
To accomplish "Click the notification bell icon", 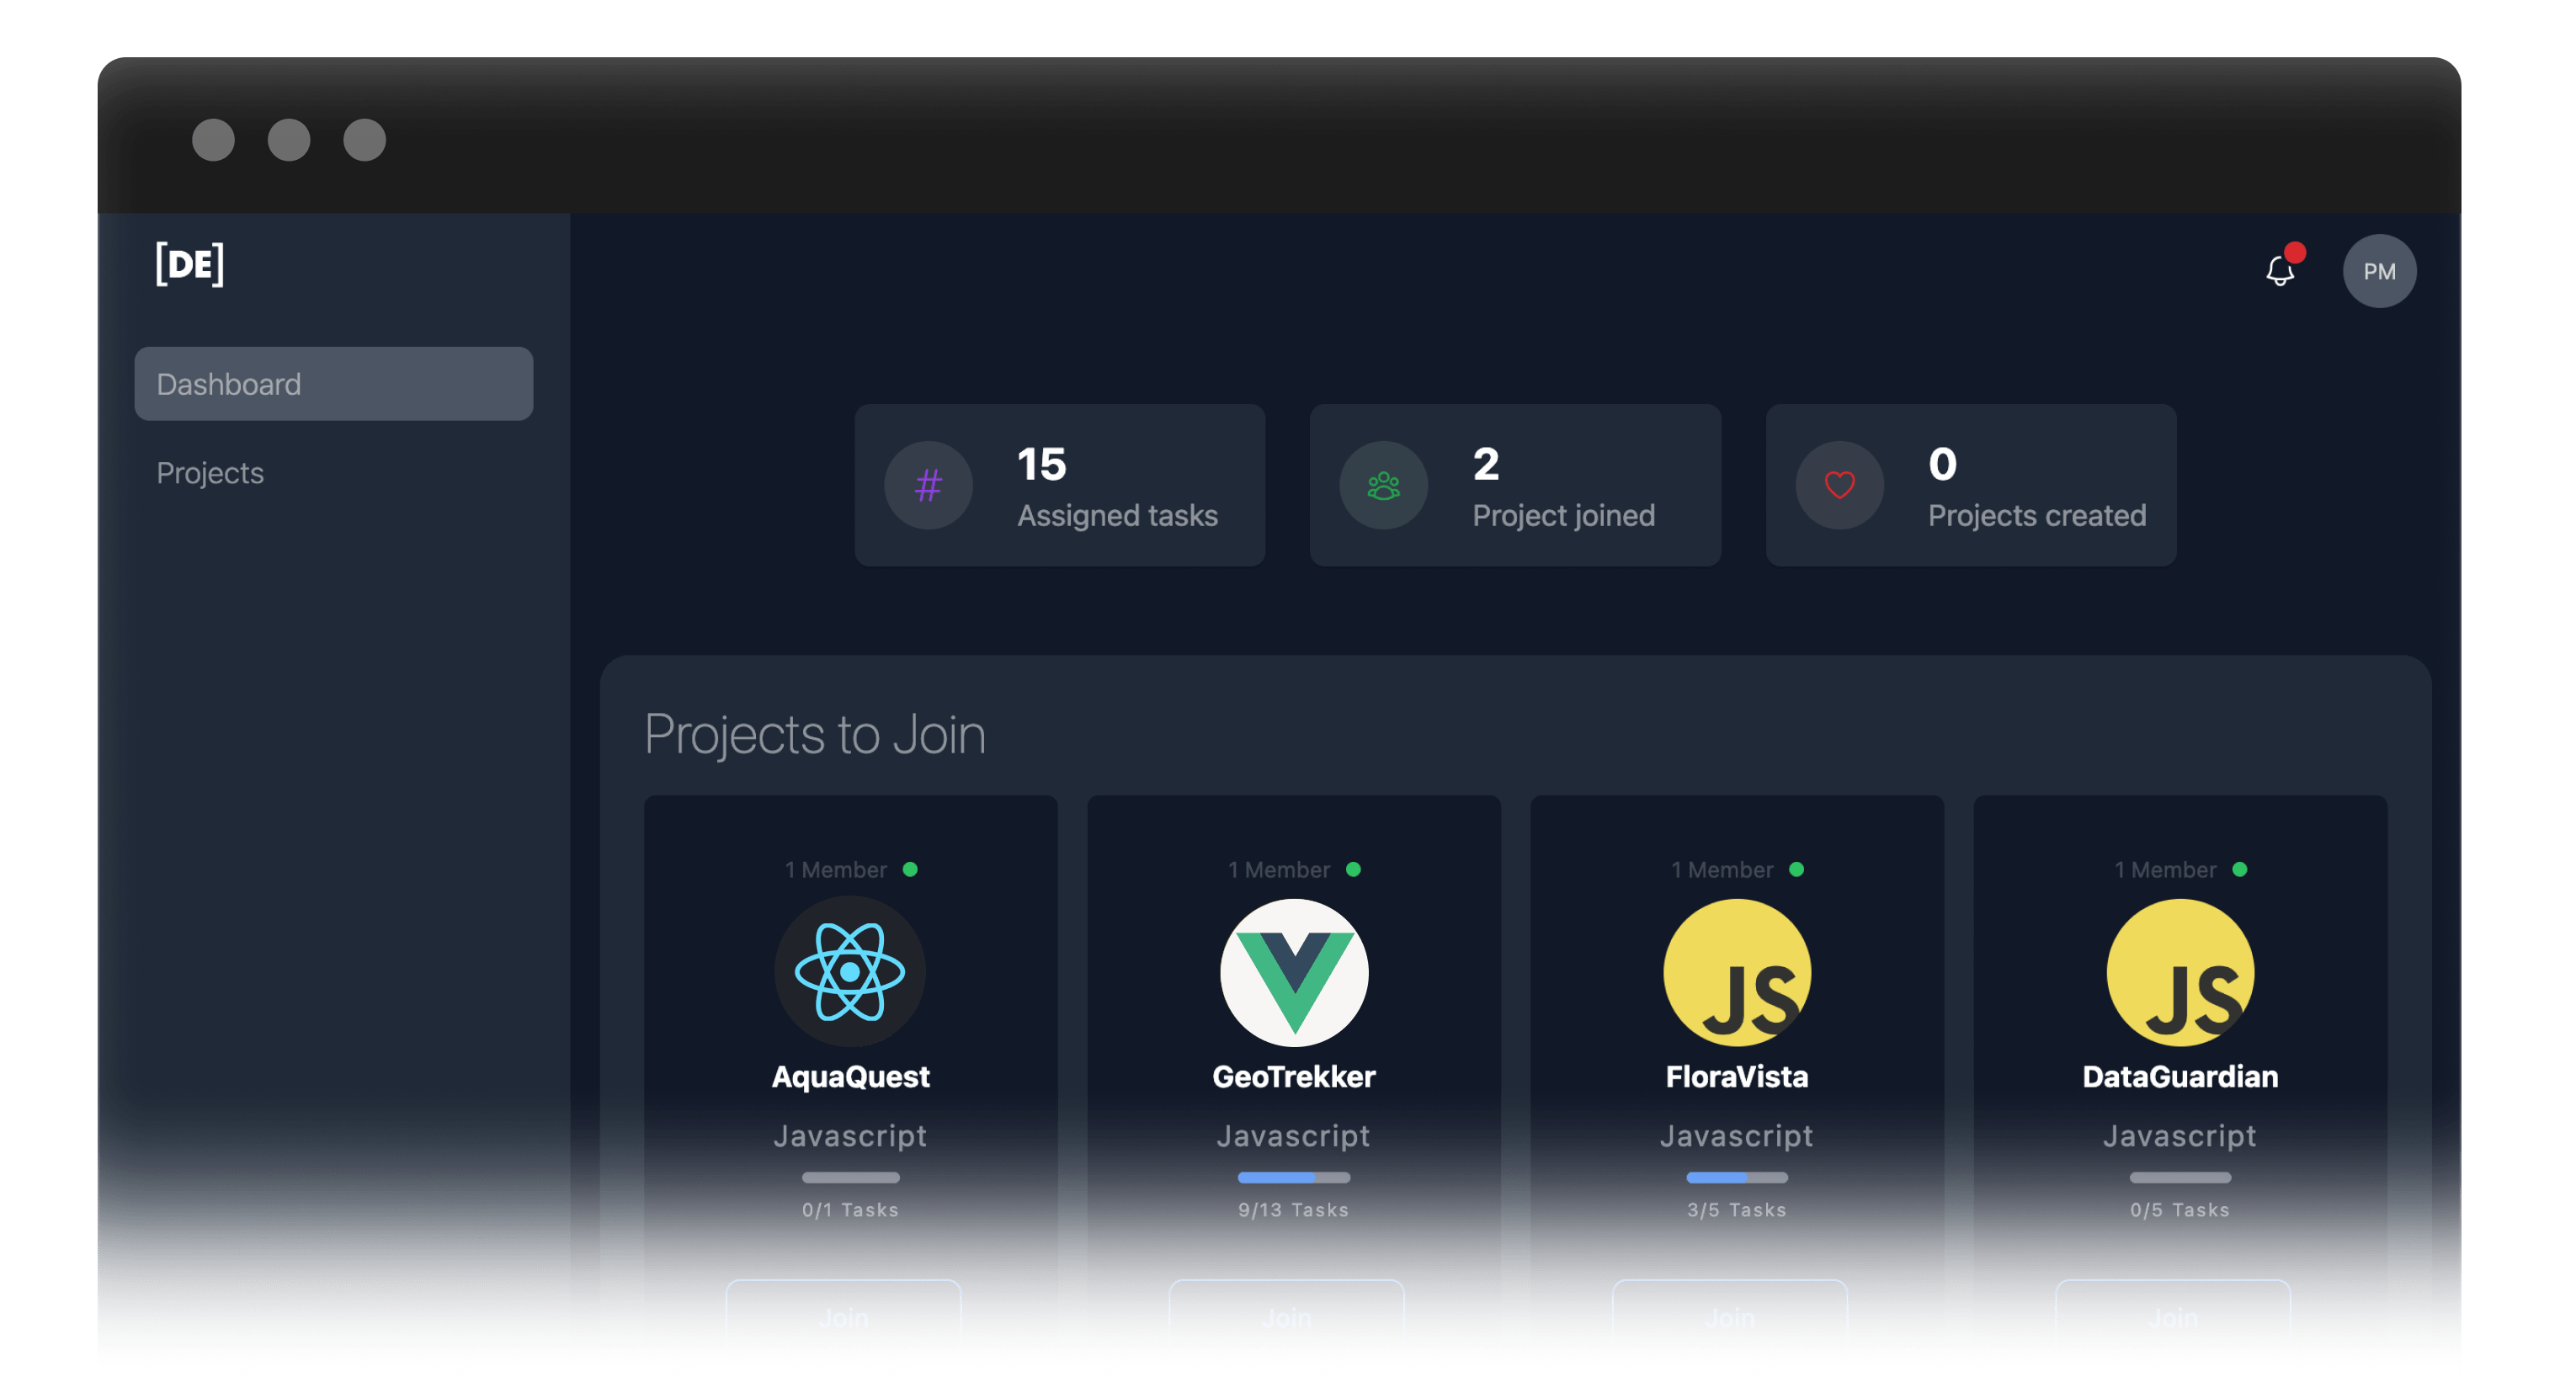I will pyautogui.click(x=2280, y=271).
